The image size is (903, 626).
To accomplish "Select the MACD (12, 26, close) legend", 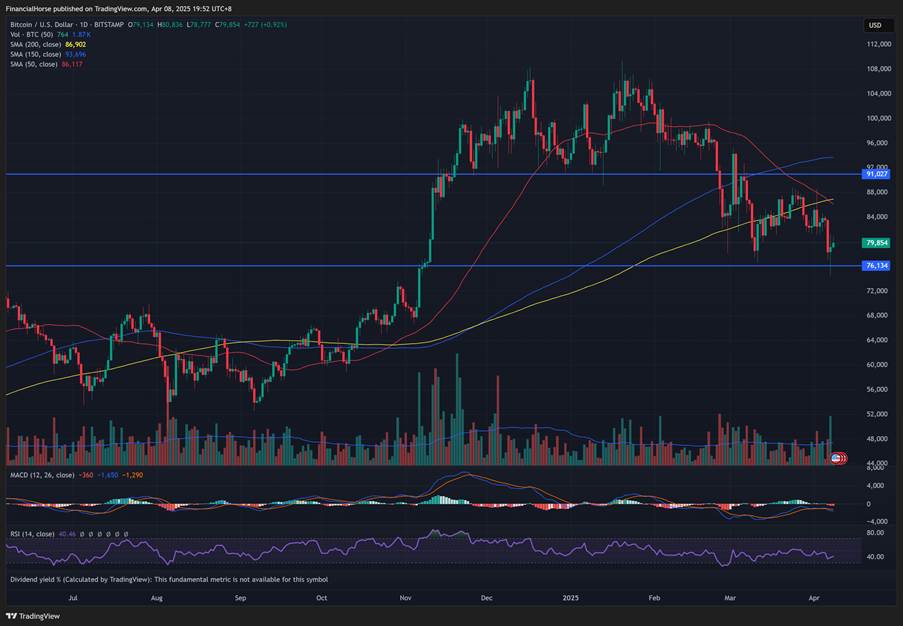I will click(42, 475).
